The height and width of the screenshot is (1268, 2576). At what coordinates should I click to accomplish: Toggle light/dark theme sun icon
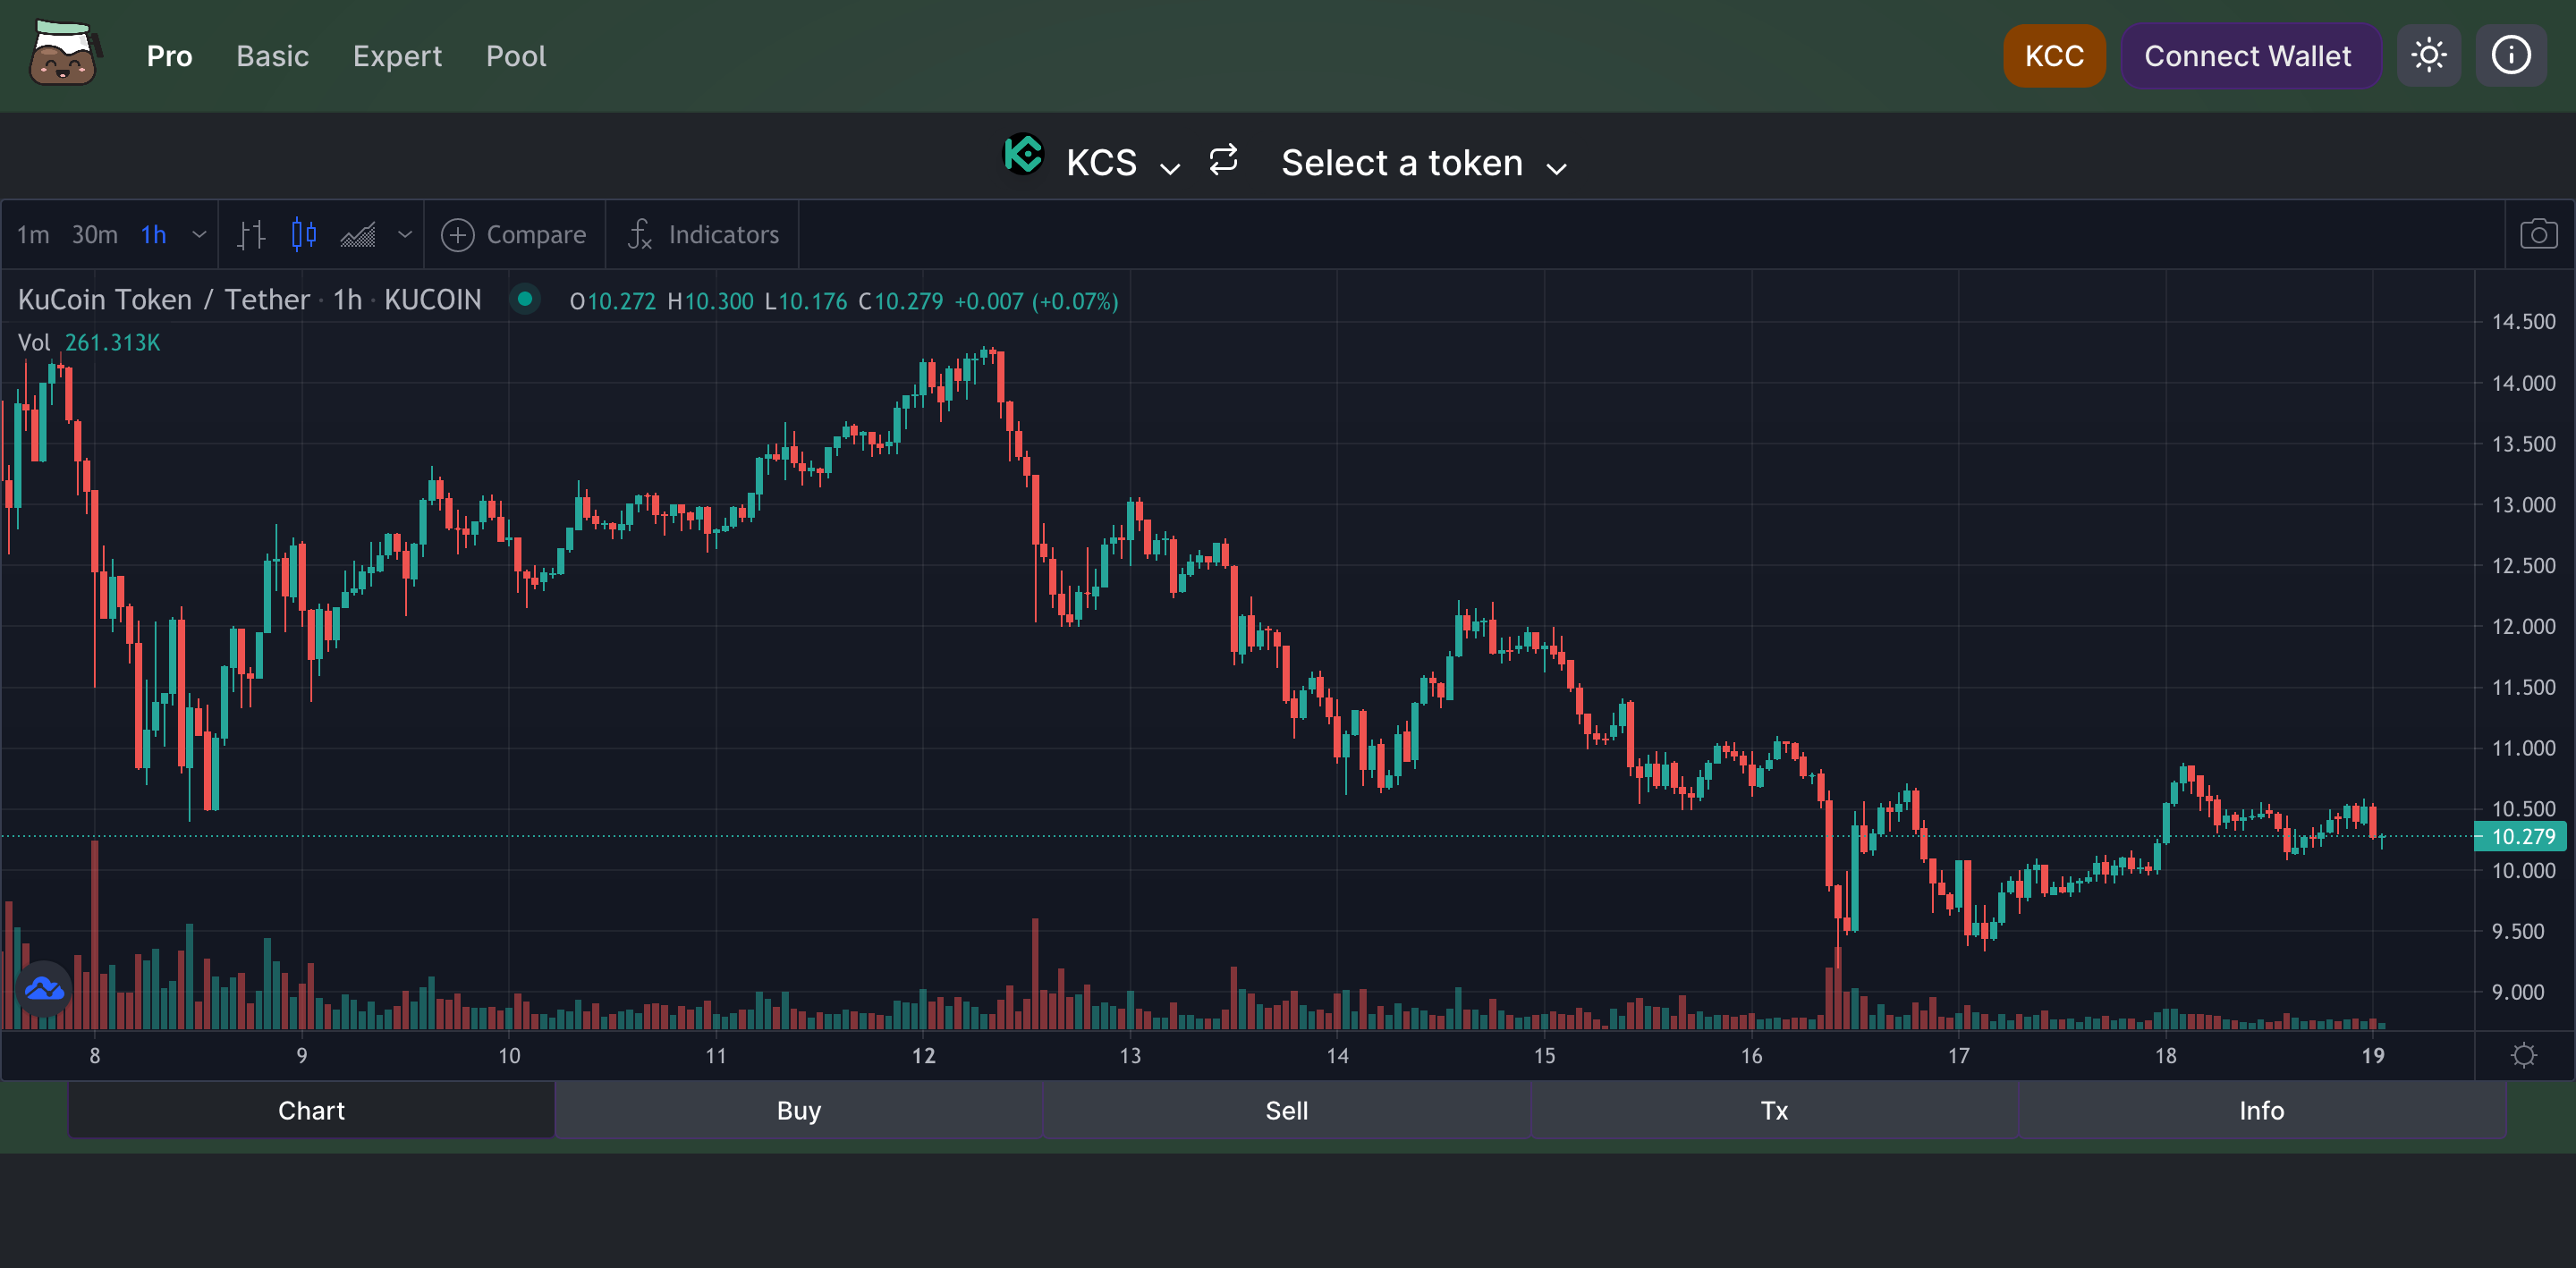[2428, 56]
